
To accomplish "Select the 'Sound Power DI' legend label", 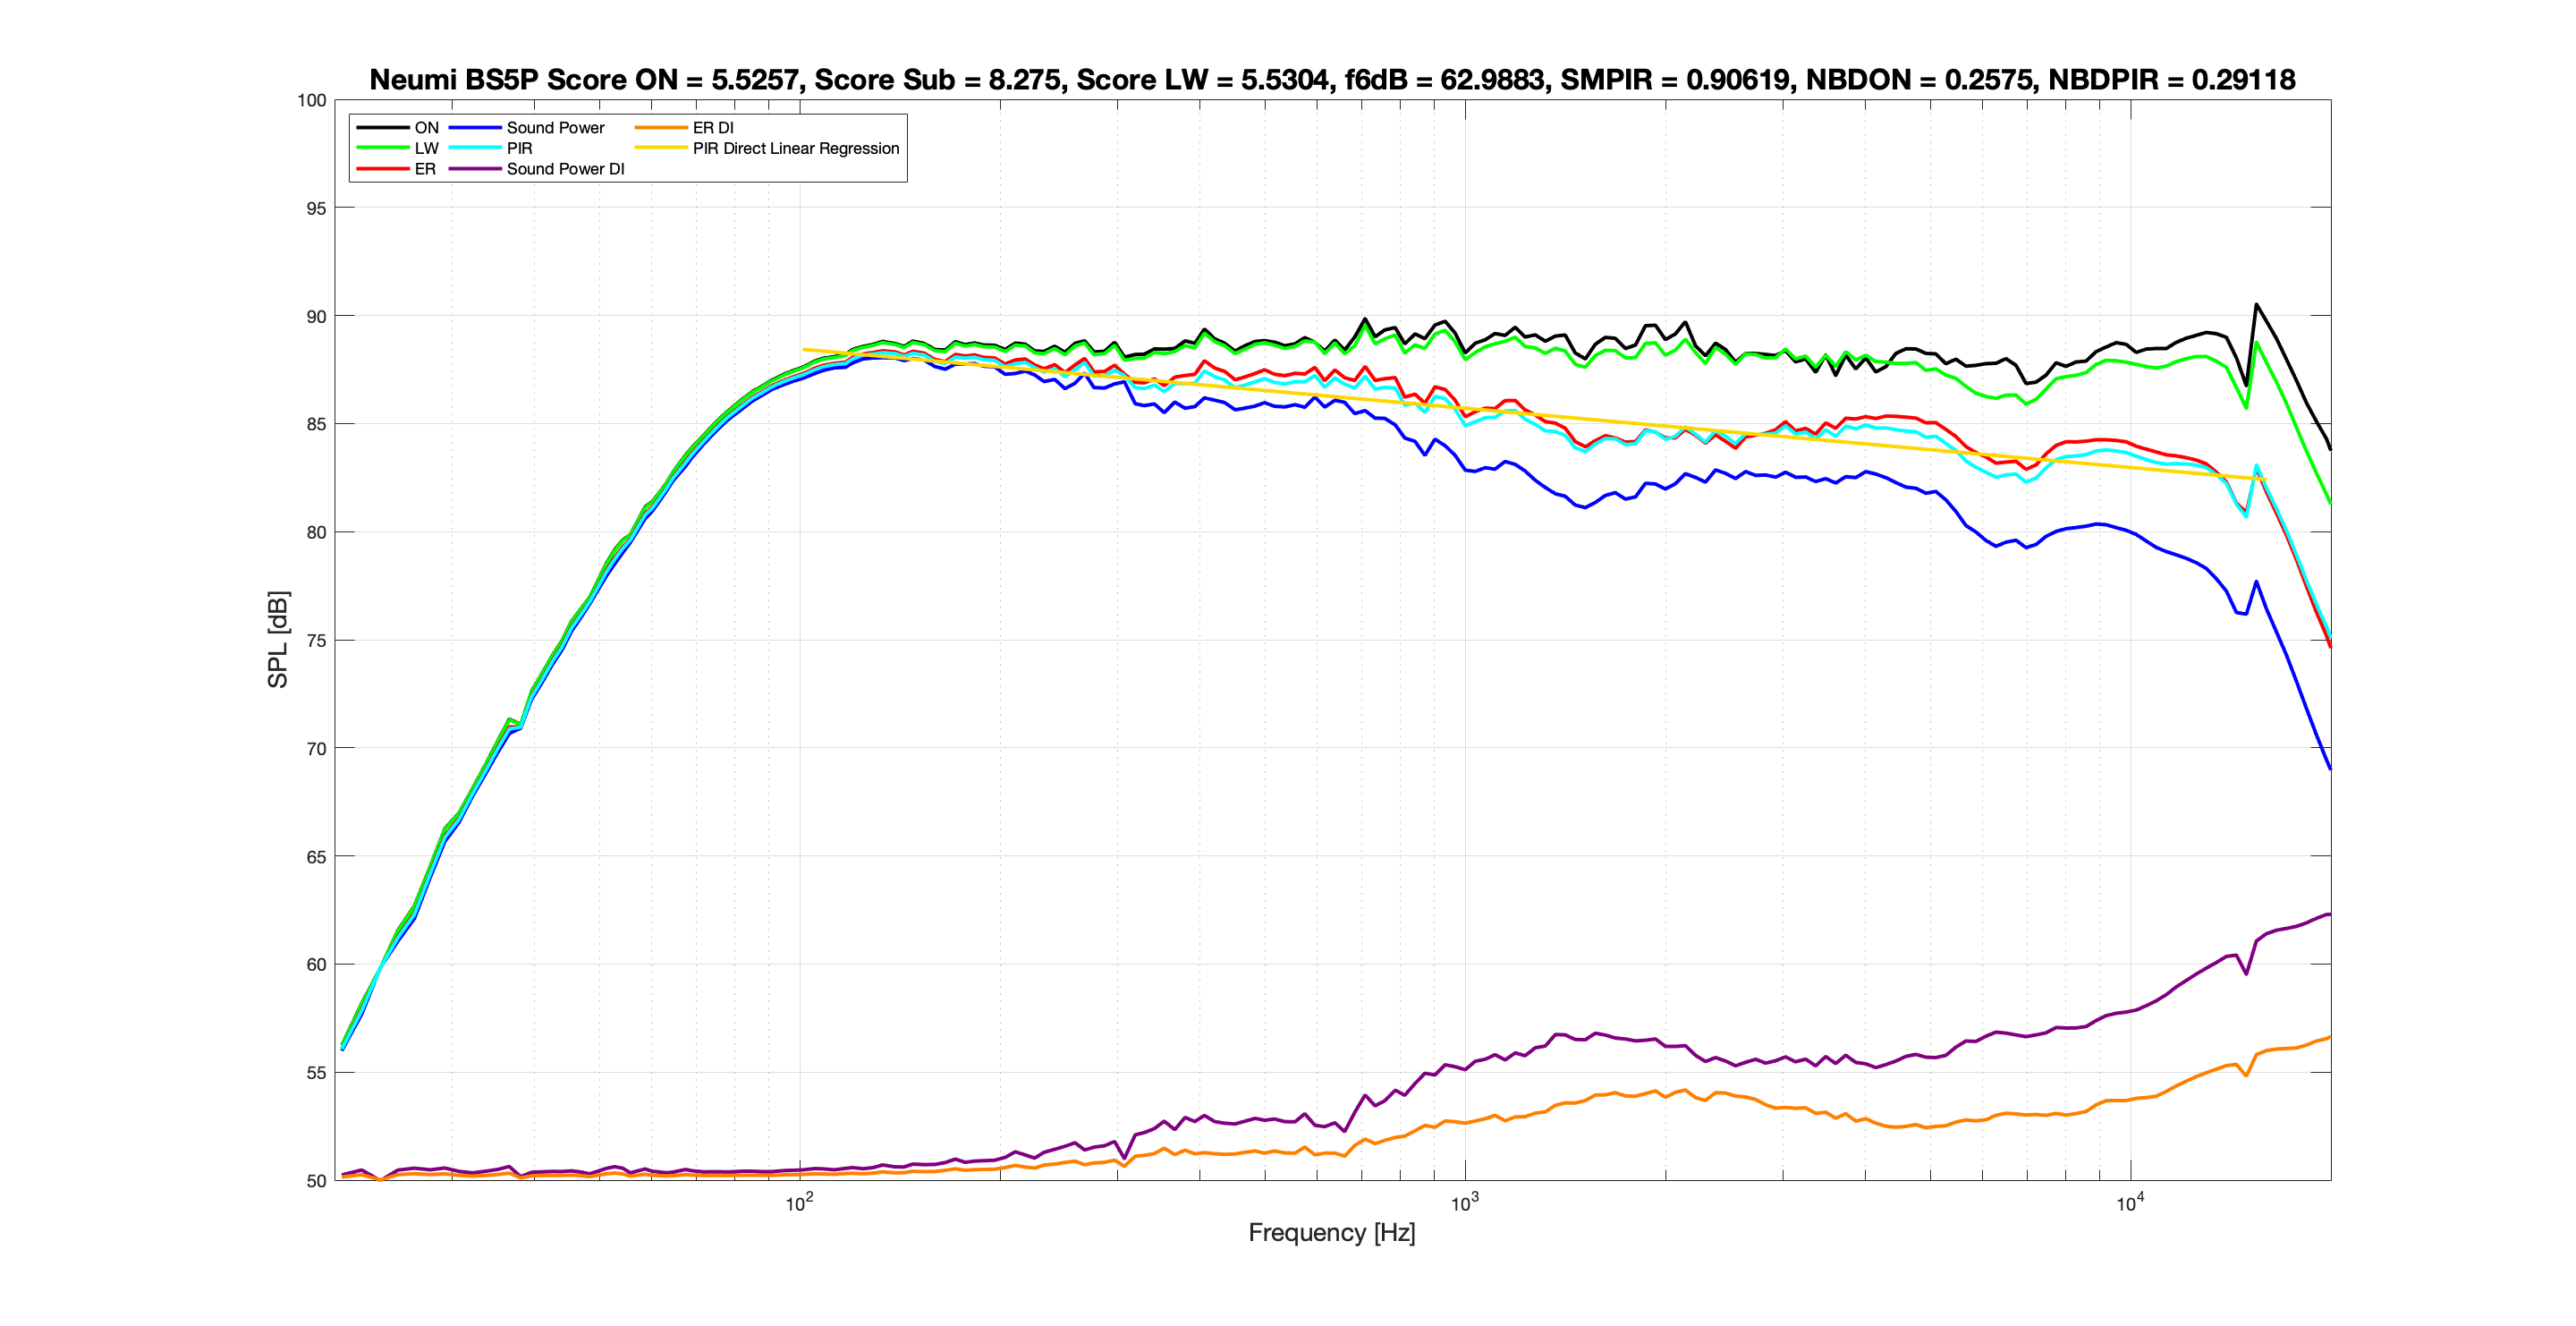I will coord(565,169).
